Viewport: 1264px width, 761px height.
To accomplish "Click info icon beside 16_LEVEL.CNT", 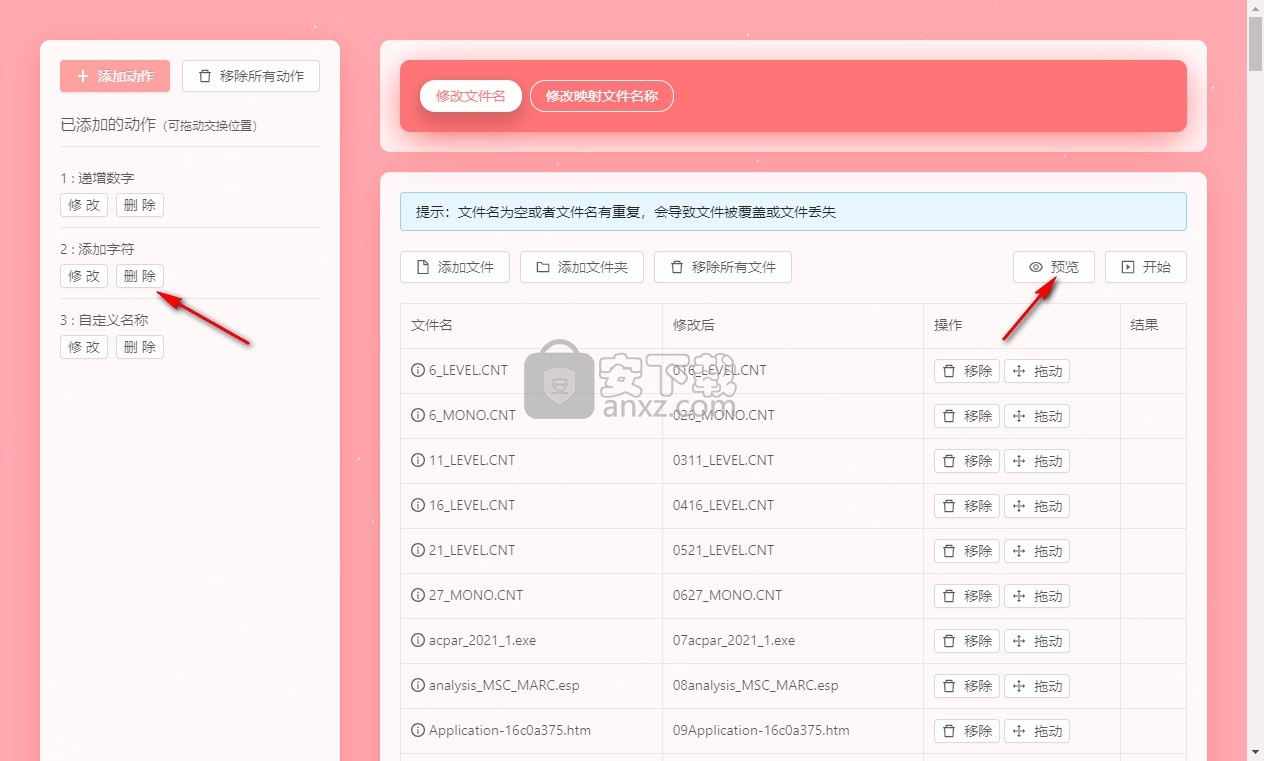I will tap(418, 505).
